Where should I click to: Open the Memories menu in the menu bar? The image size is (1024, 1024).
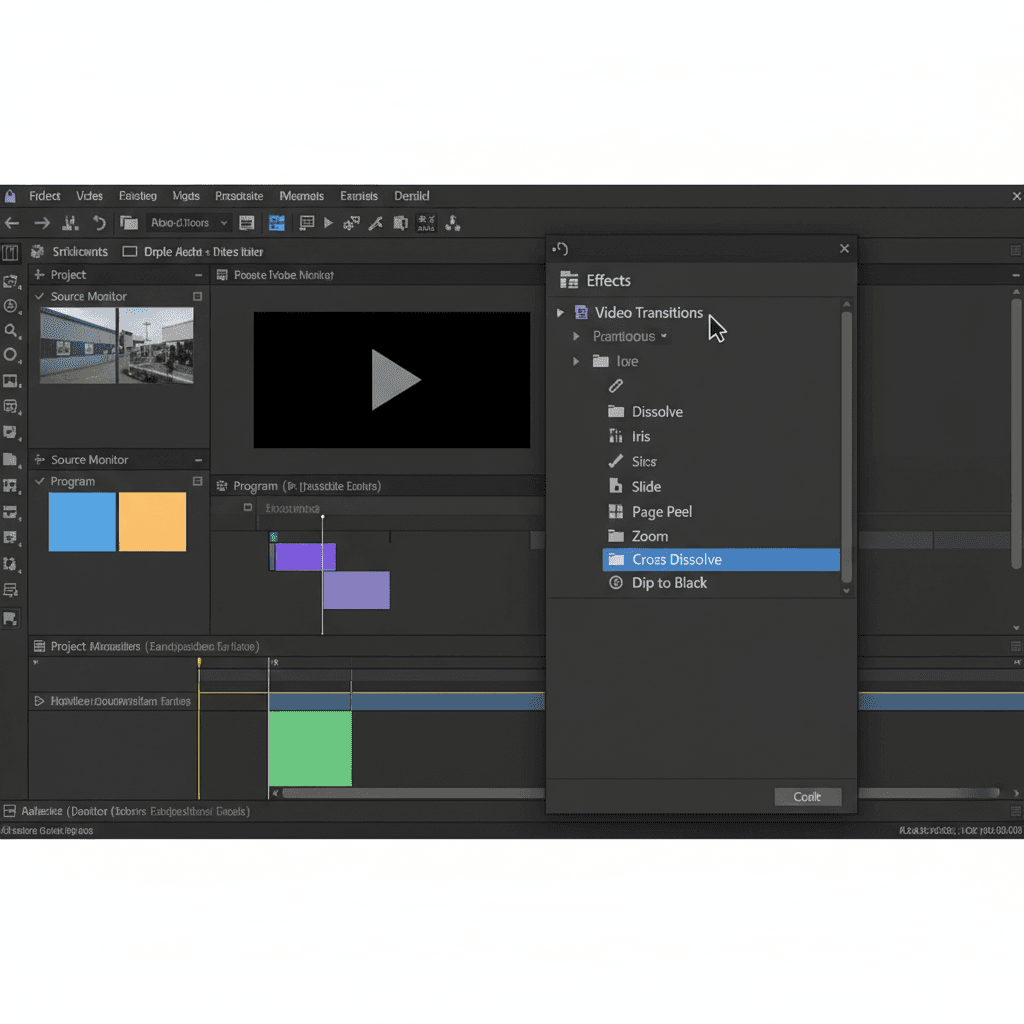(x=301, y=196)
